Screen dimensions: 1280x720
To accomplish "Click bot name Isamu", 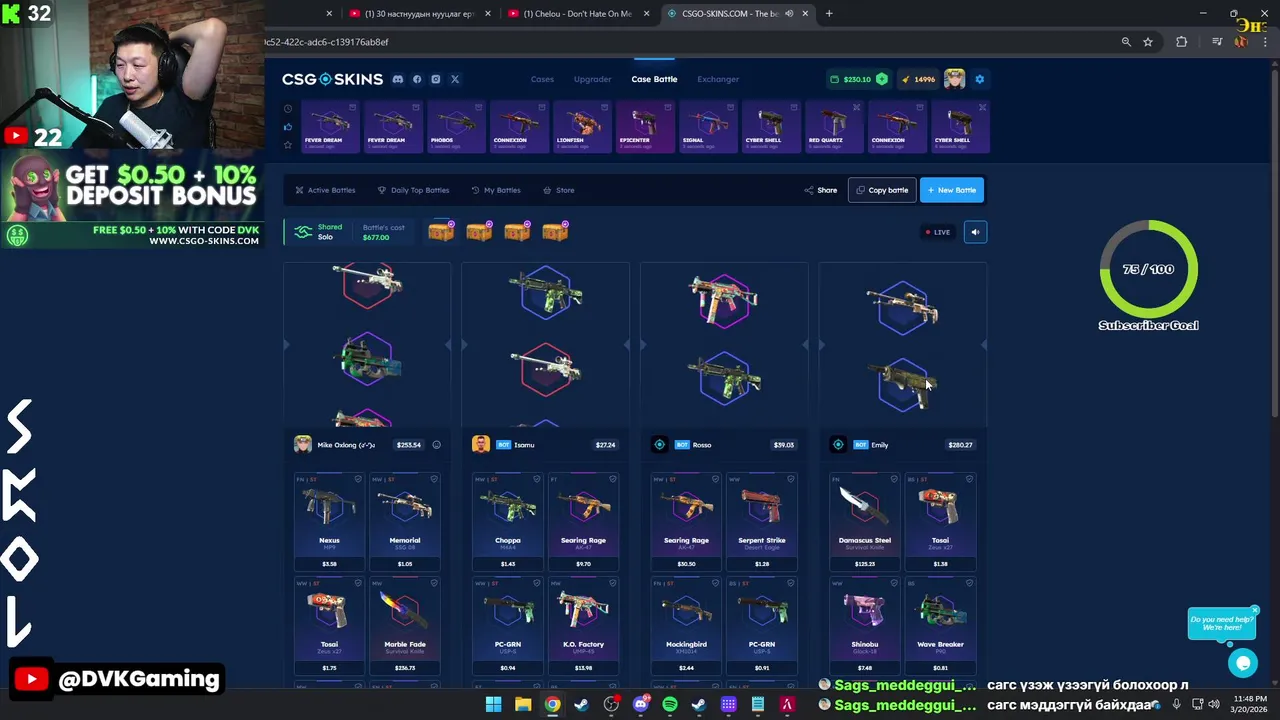I will (524, 445).
